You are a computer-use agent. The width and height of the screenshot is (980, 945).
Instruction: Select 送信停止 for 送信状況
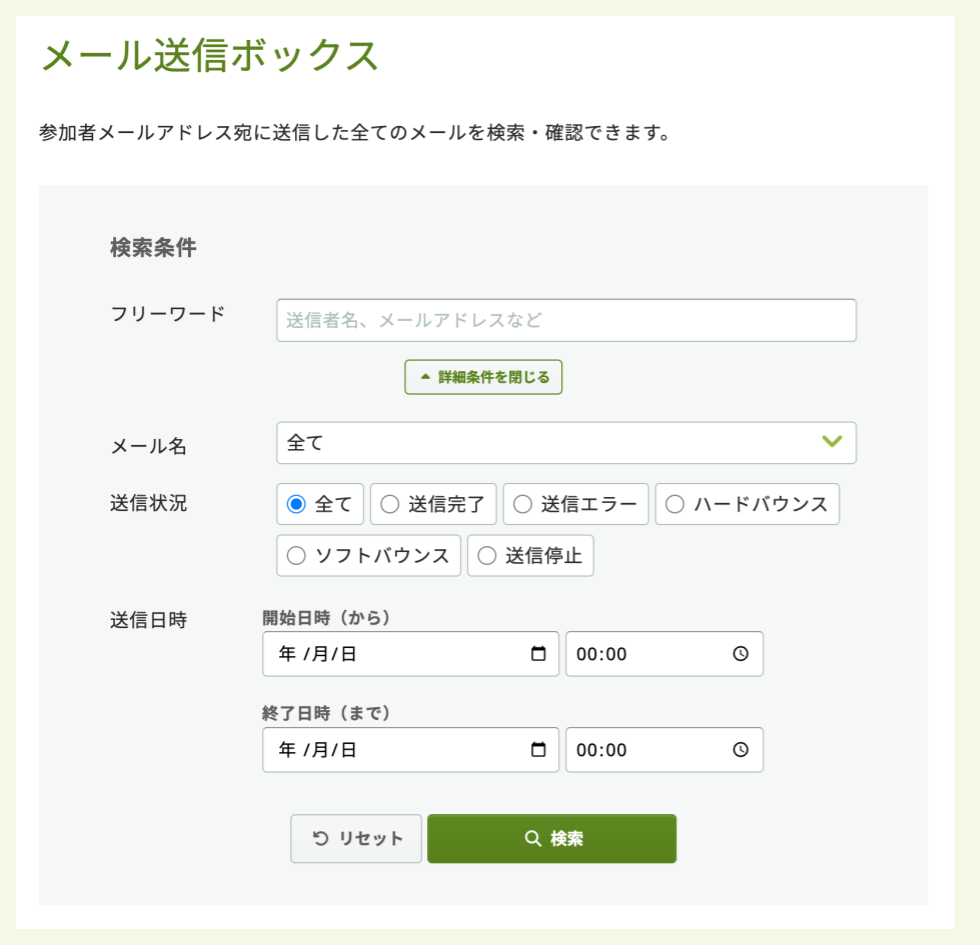point(486,555)
